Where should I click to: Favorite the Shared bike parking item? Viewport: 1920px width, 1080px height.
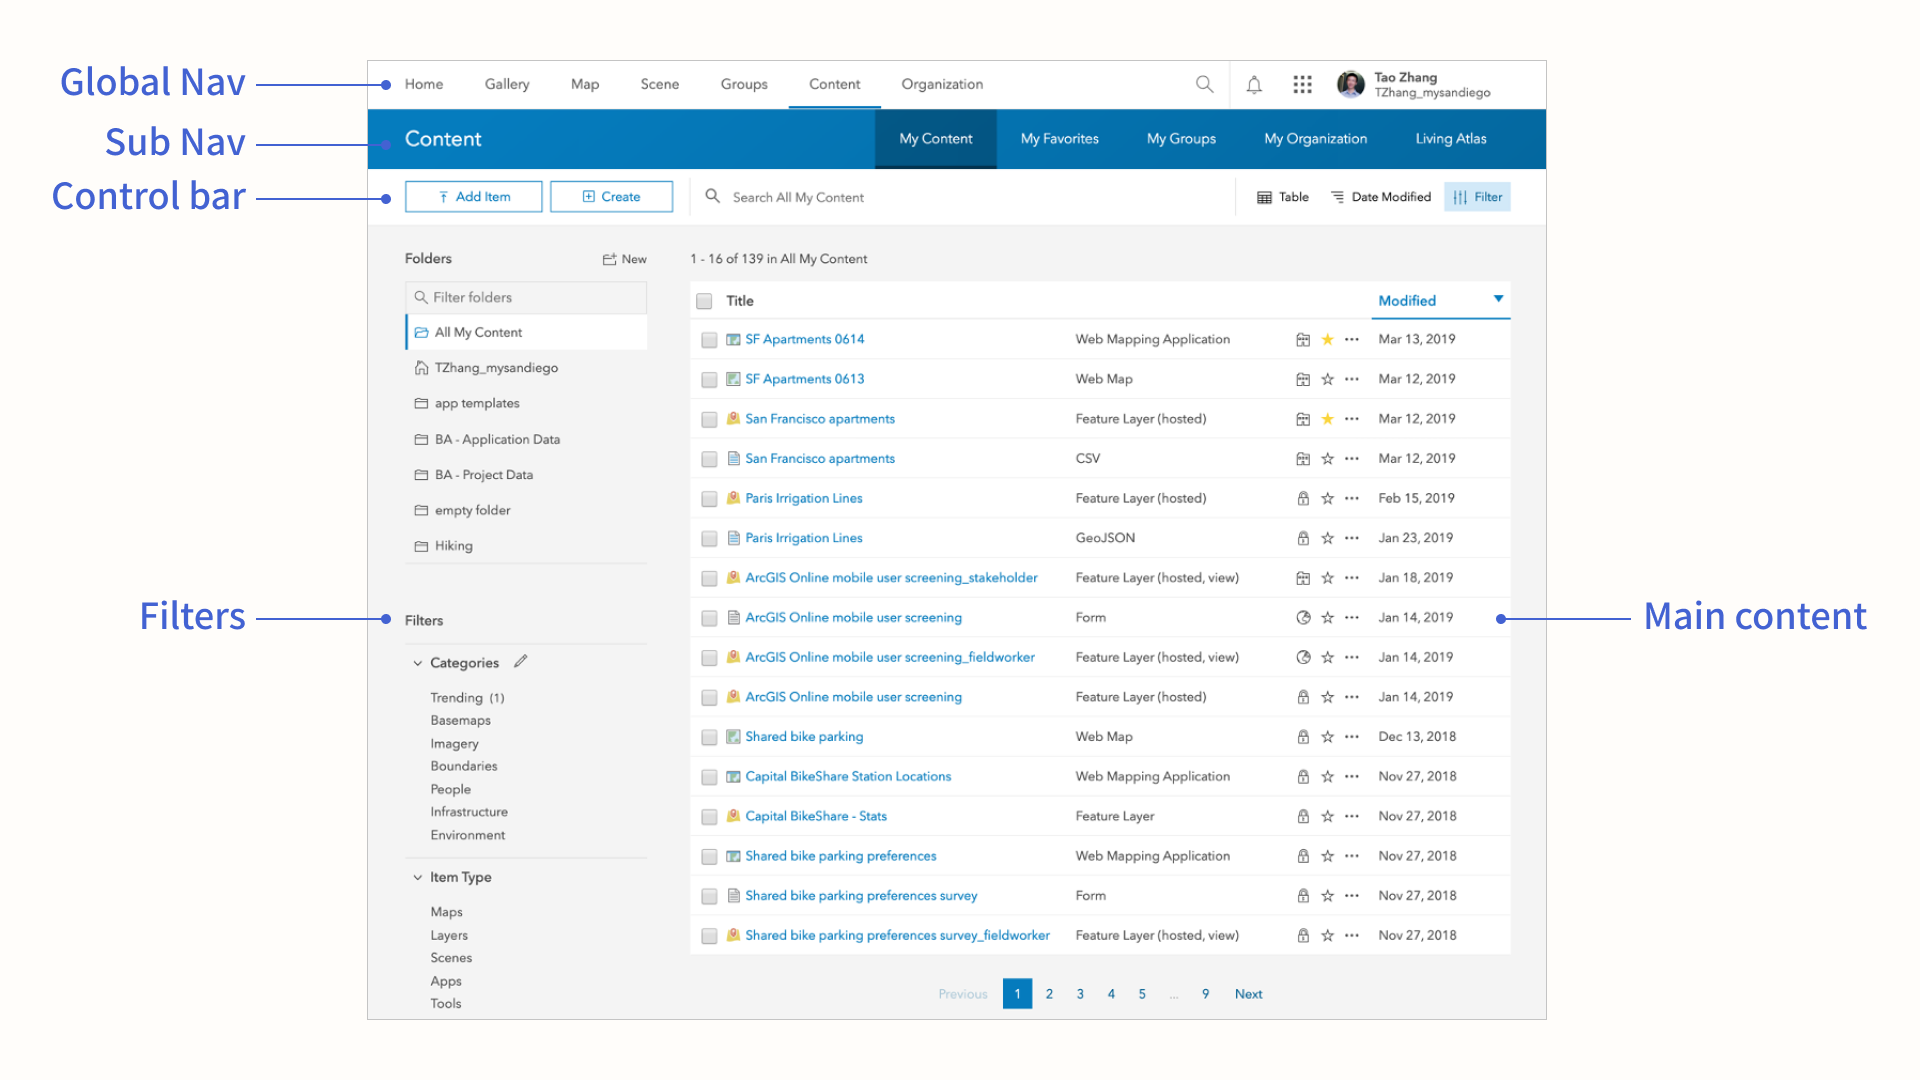coord(1328,736)
